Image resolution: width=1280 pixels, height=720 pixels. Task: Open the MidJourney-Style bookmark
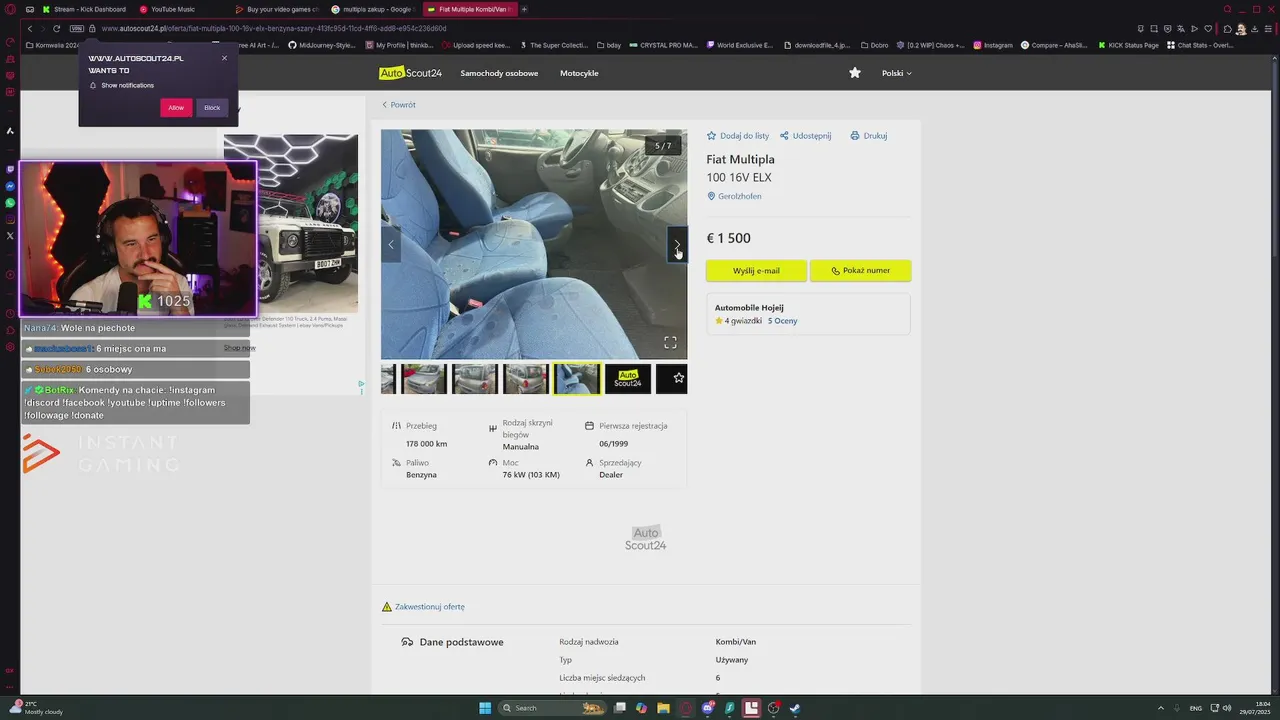(321, 45)
